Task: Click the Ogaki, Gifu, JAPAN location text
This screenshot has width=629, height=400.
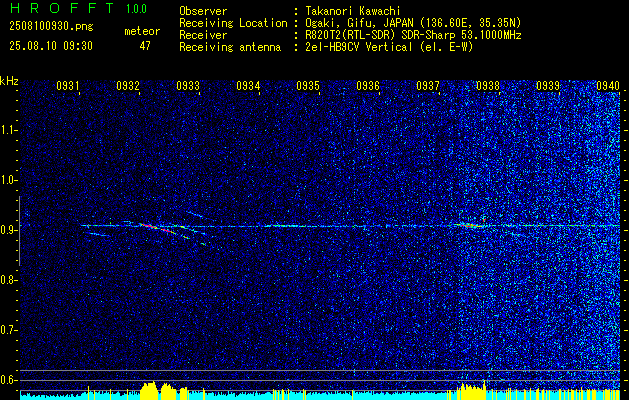Action: coord(413,23)
